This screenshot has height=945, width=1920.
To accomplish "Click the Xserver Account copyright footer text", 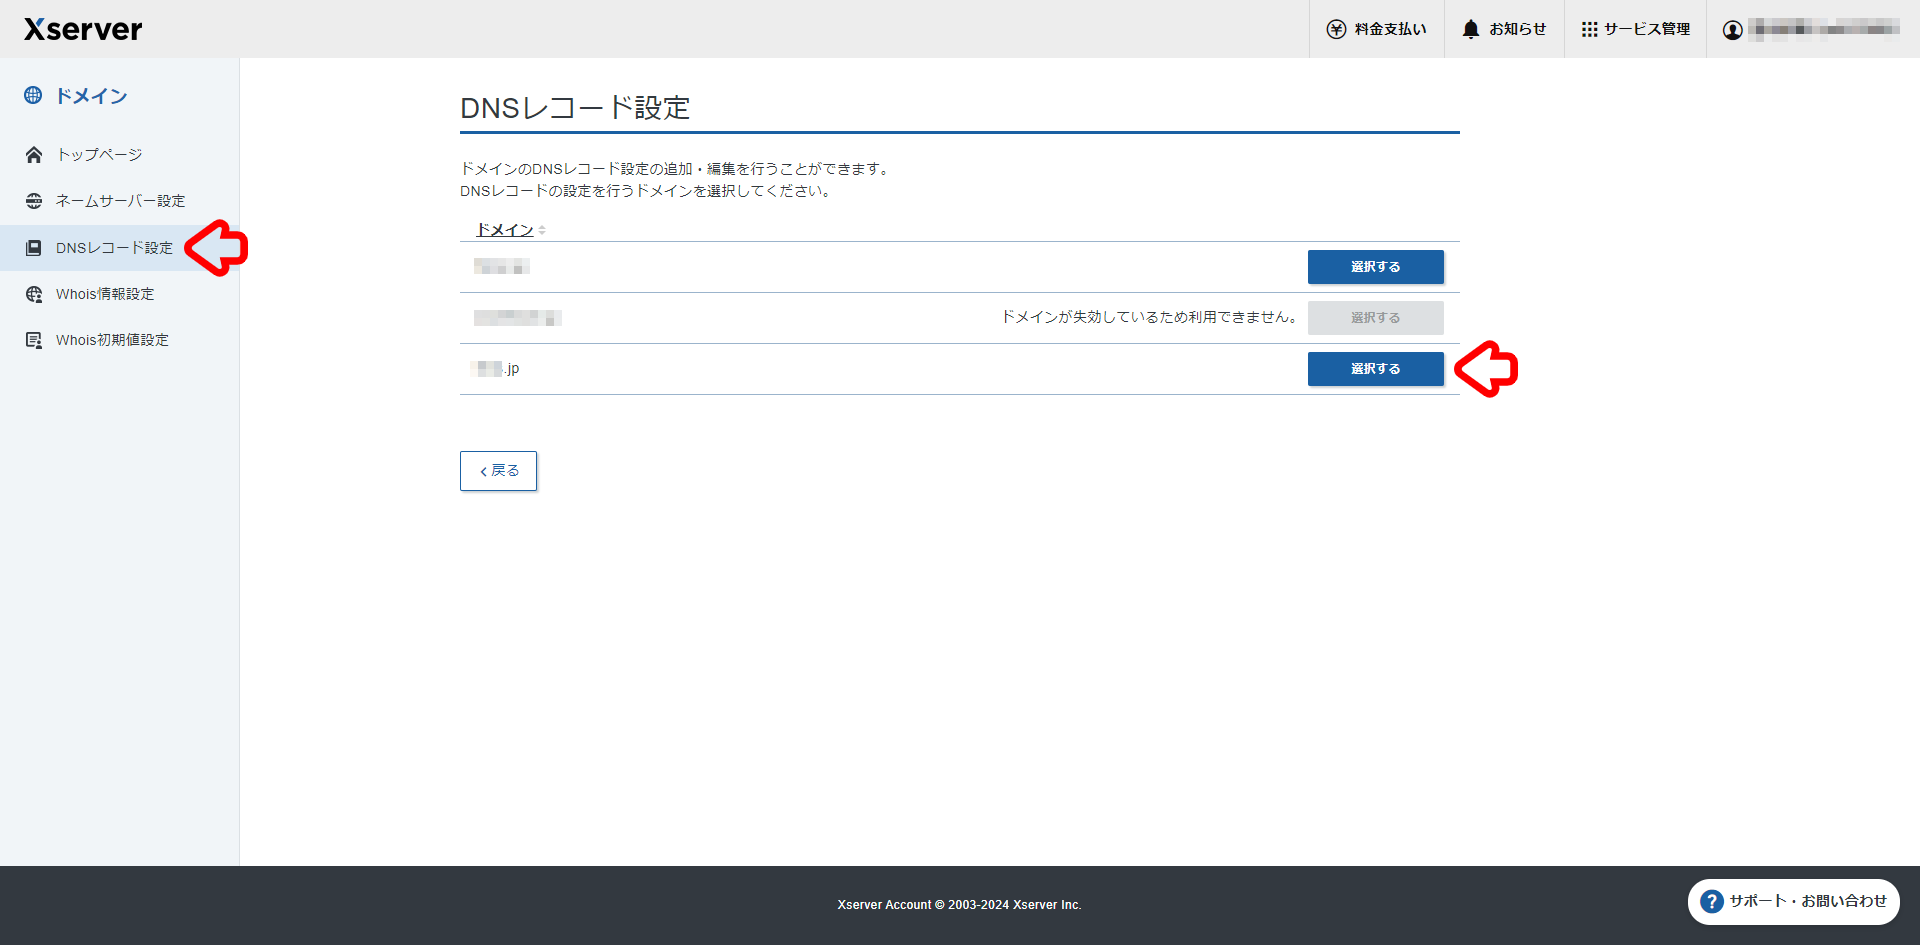I will click(960, 905).
